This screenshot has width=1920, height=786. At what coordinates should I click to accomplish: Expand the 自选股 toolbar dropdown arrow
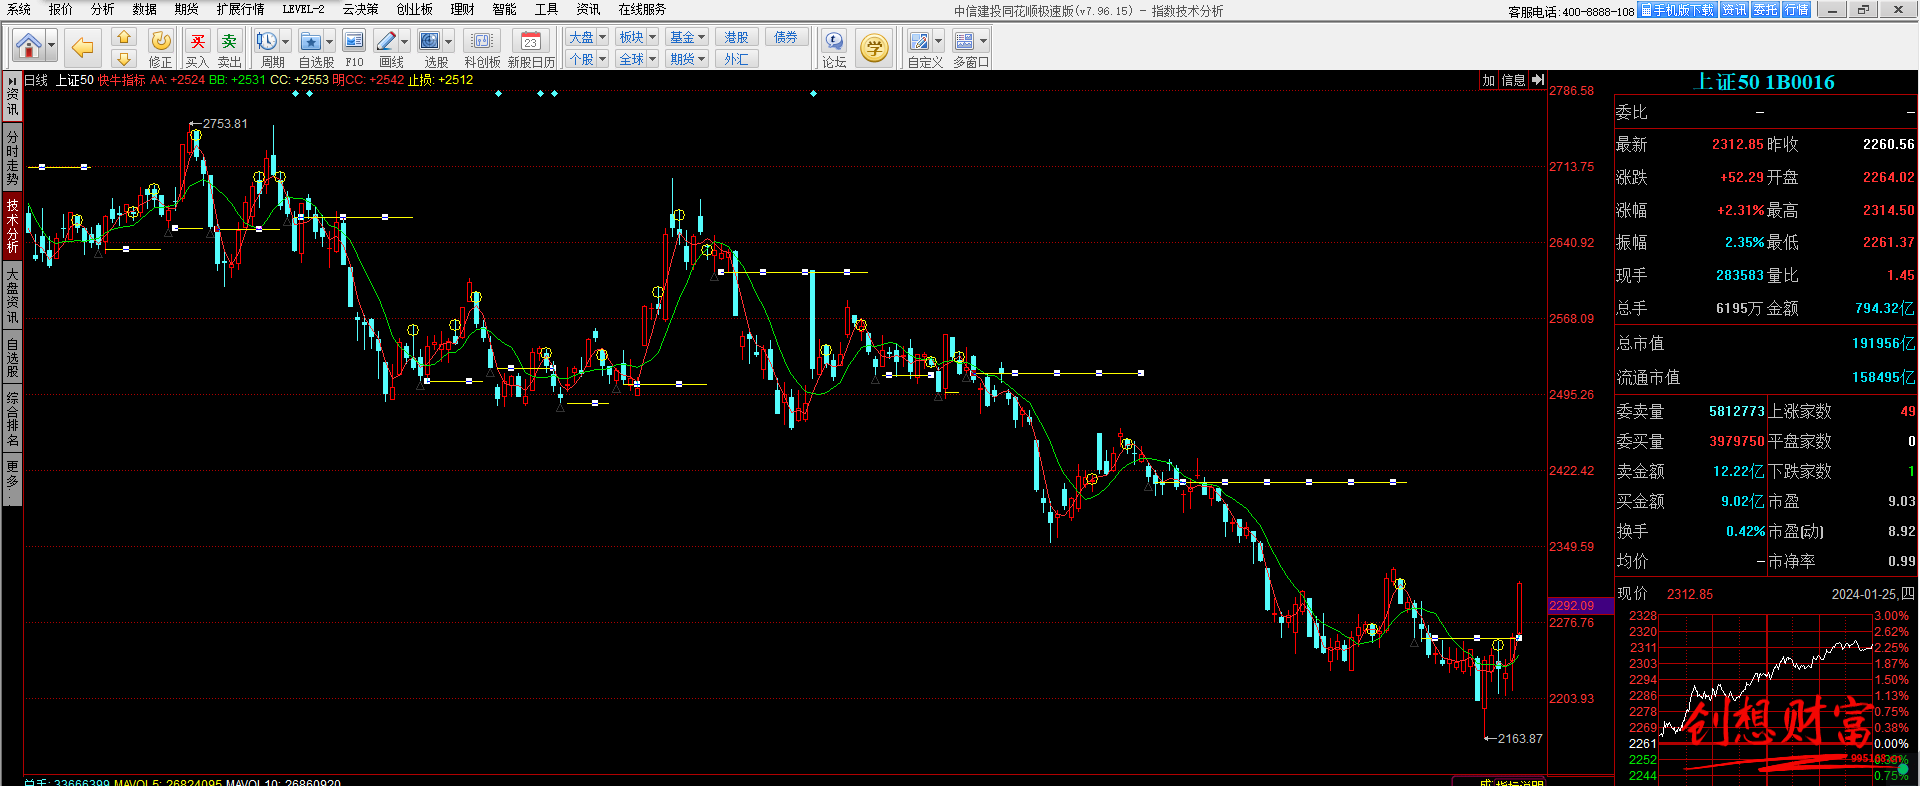coord(329,41)
